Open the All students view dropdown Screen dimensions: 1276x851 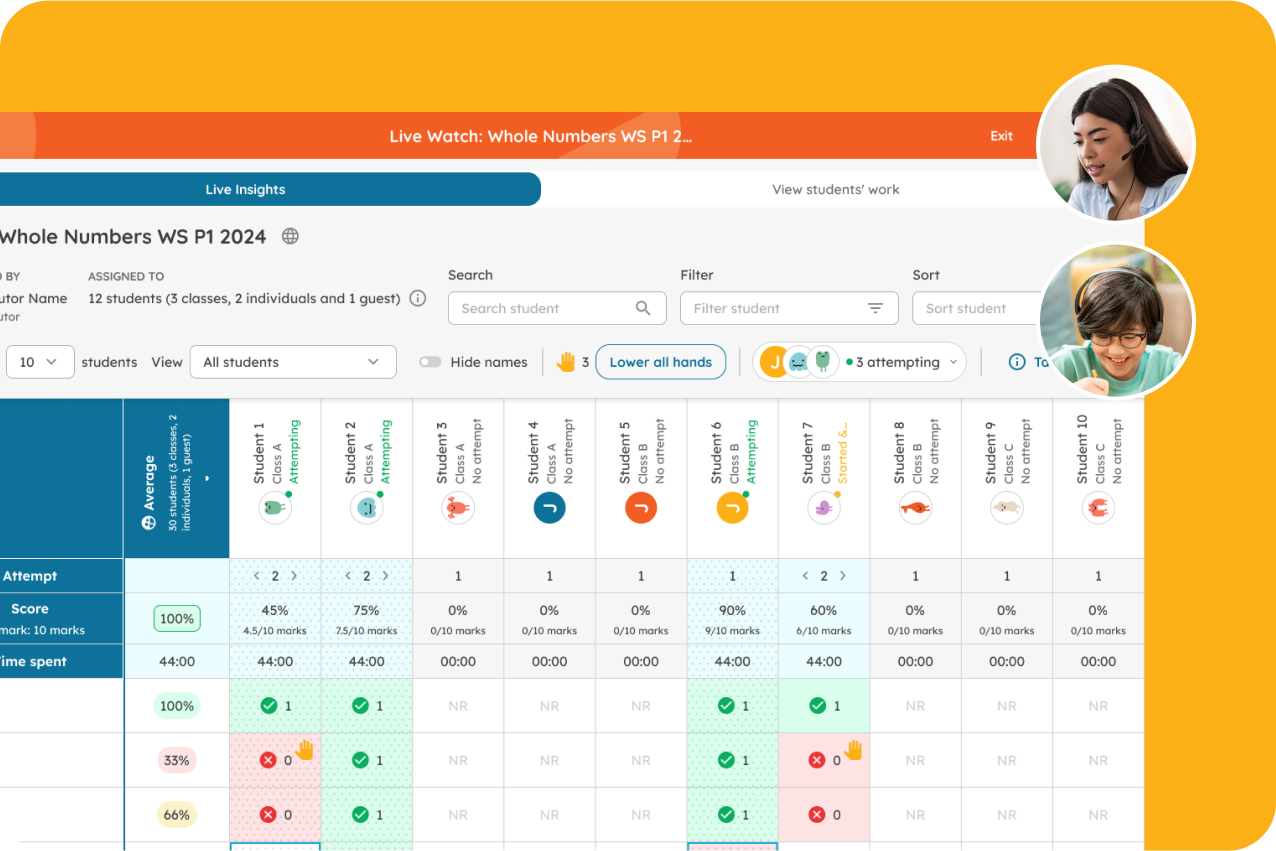click(292, 362)
